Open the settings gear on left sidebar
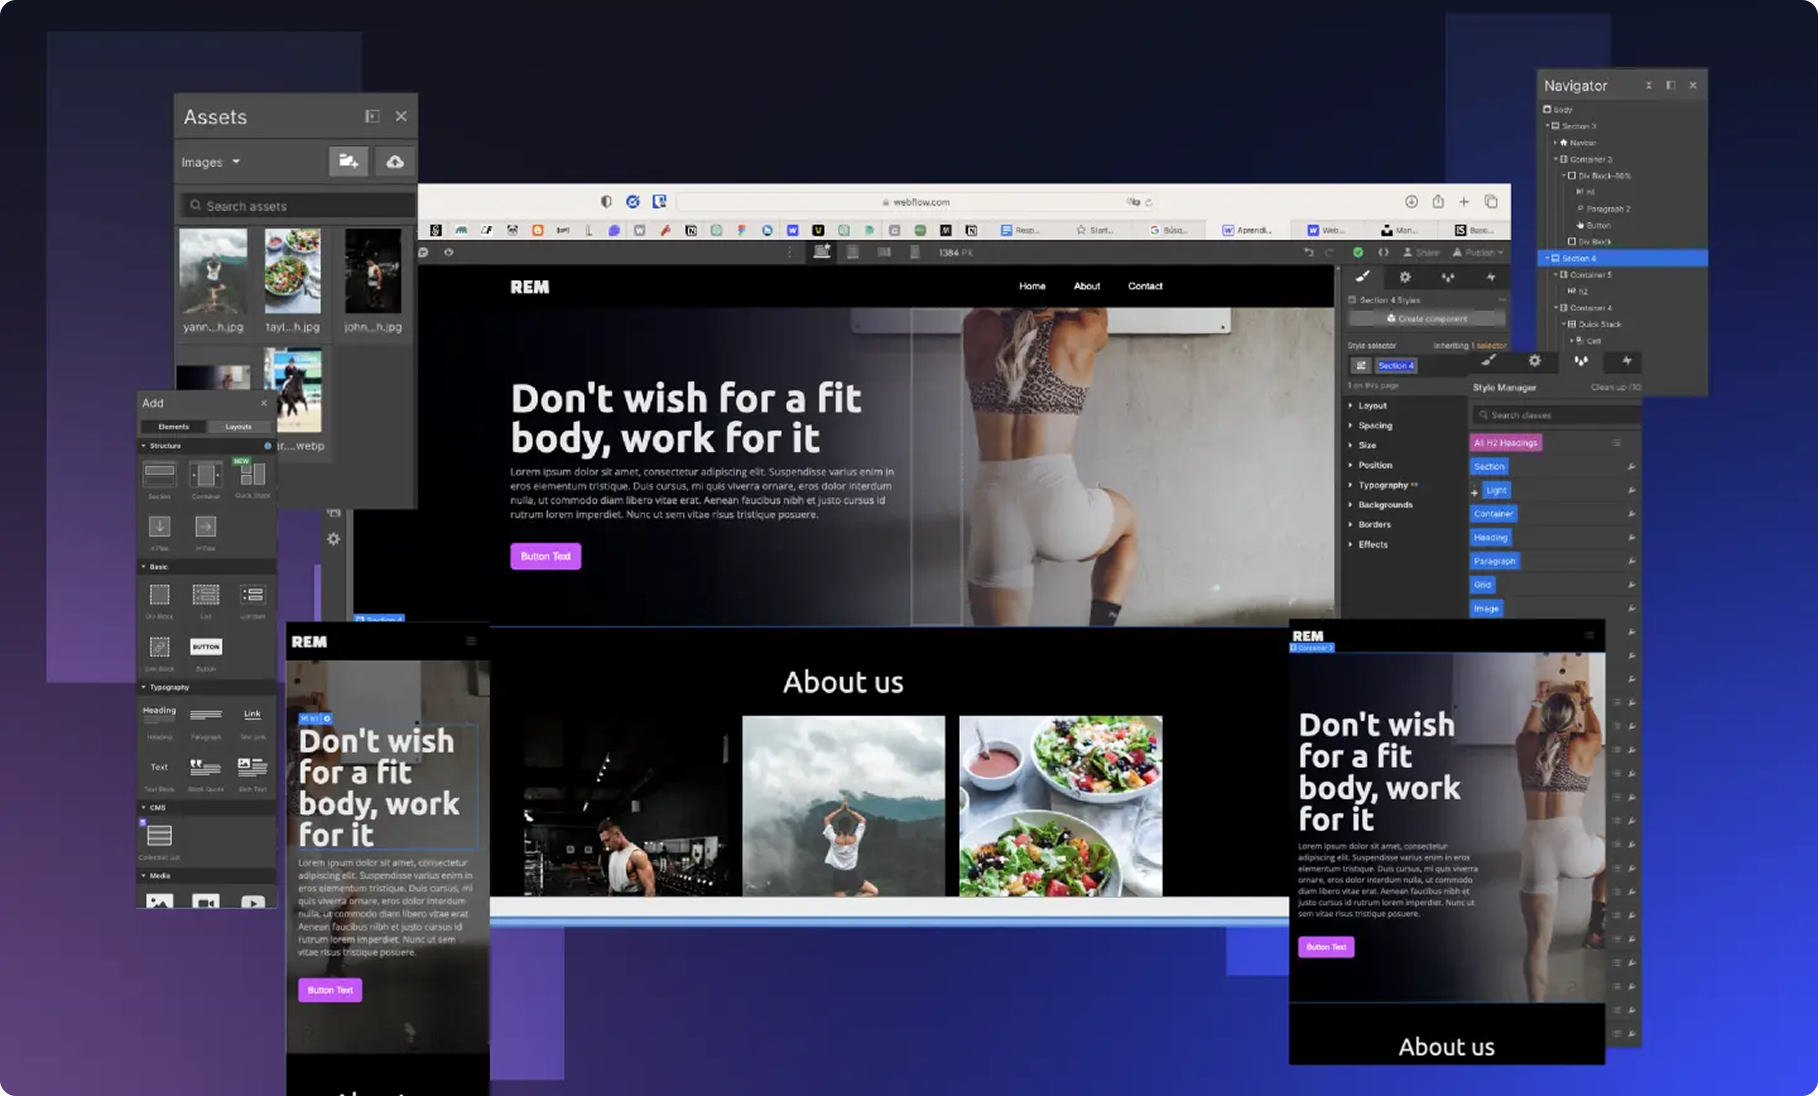 (333, 539)
